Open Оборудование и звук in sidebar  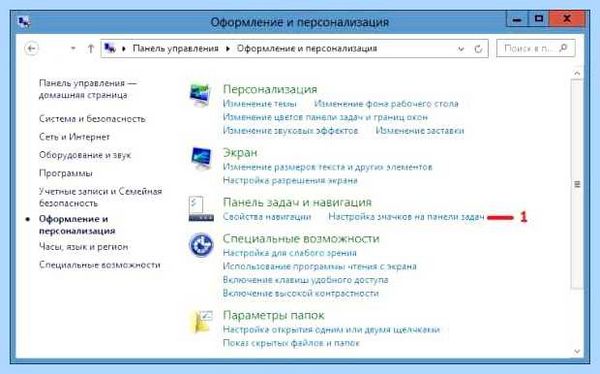pos(85,155)
